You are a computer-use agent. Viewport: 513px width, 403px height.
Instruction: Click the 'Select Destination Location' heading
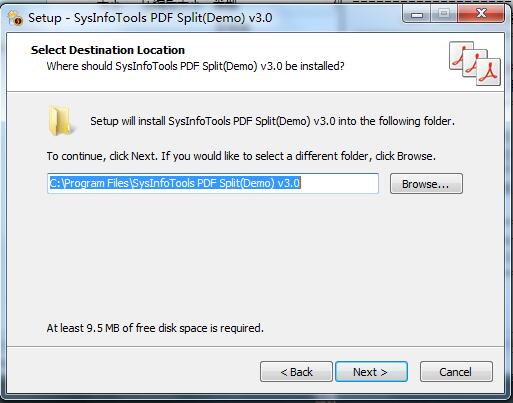tap(108, 50)
